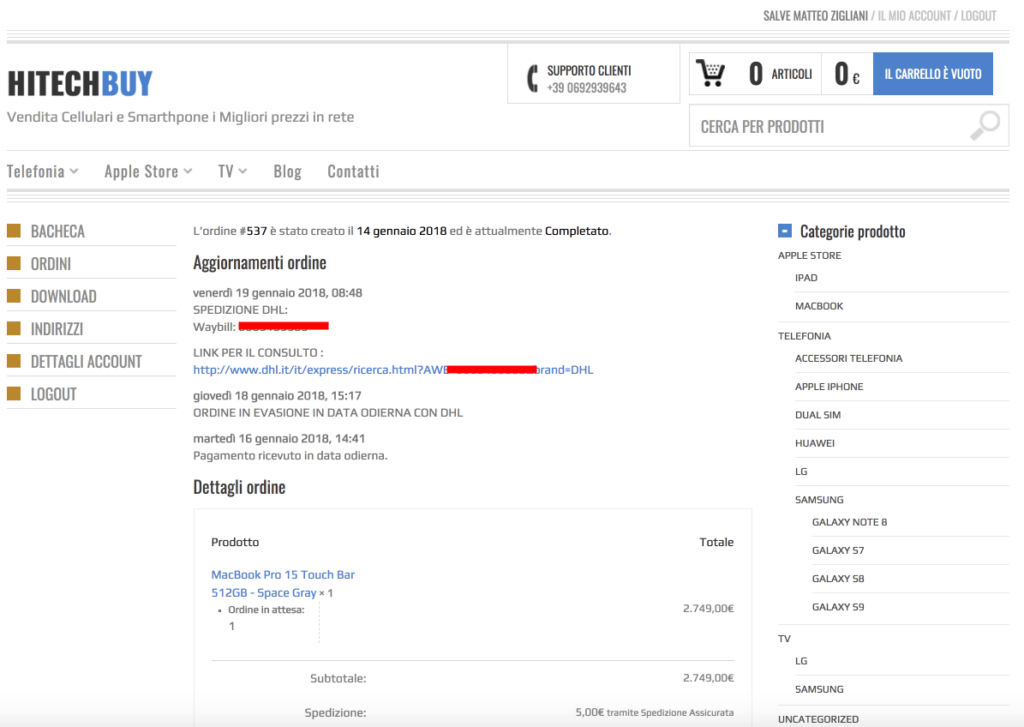Click the Cerca per prodotti search field
Image resolution: width=1024 pixels, height=727 pixels.
pyautogui.click(x=848, y=126)
